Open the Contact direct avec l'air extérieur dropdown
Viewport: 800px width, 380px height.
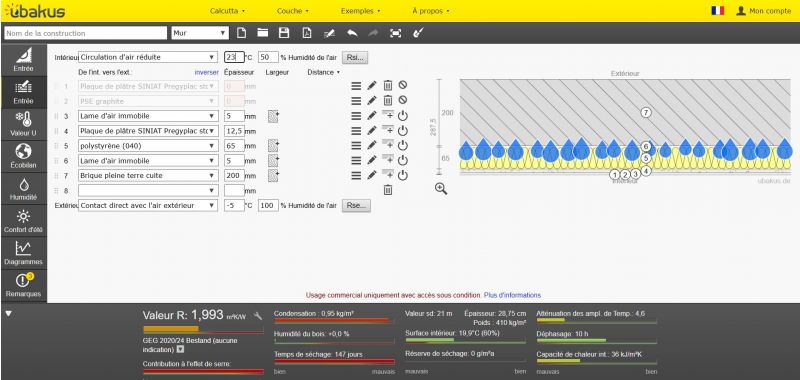click(148, 206)
